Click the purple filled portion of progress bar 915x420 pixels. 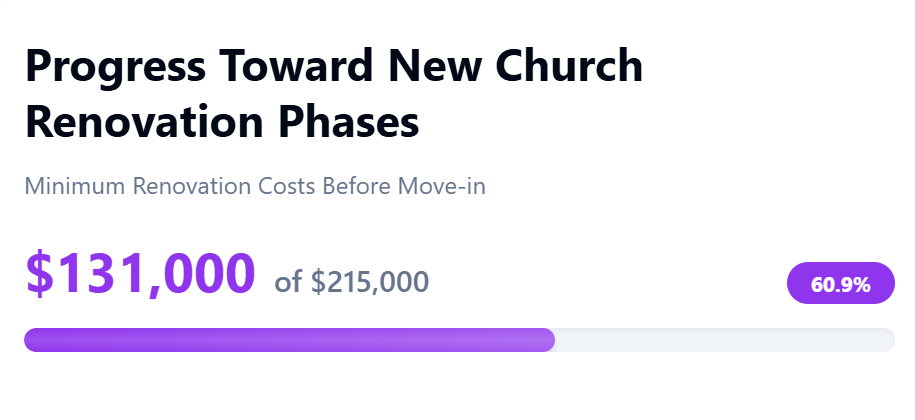tap(289, 340)
